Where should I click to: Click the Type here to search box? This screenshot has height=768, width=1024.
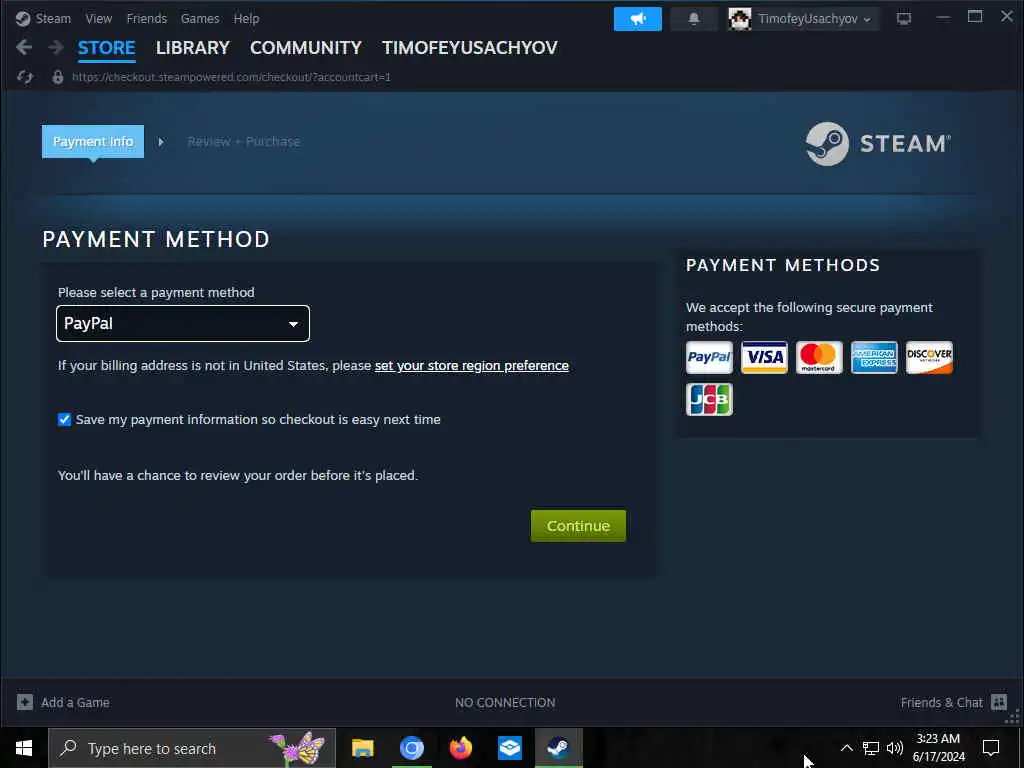[192, 748]
